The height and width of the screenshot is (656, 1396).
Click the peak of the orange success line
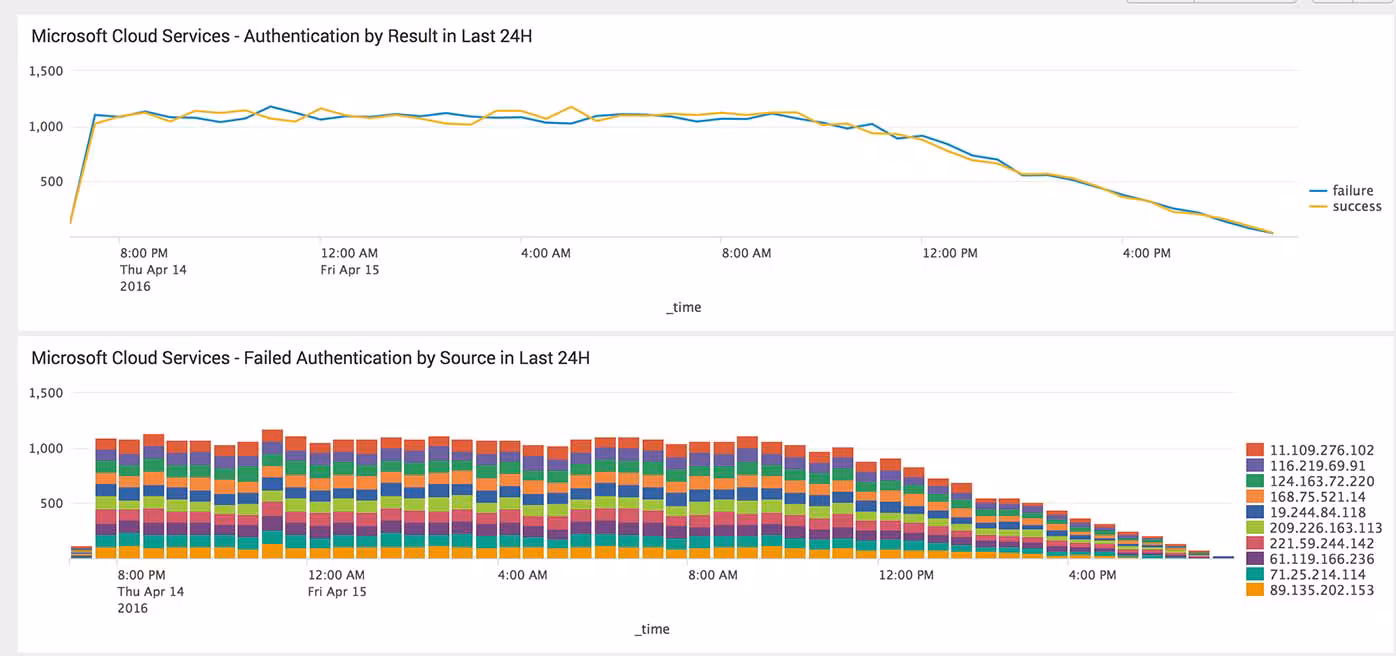569,103
